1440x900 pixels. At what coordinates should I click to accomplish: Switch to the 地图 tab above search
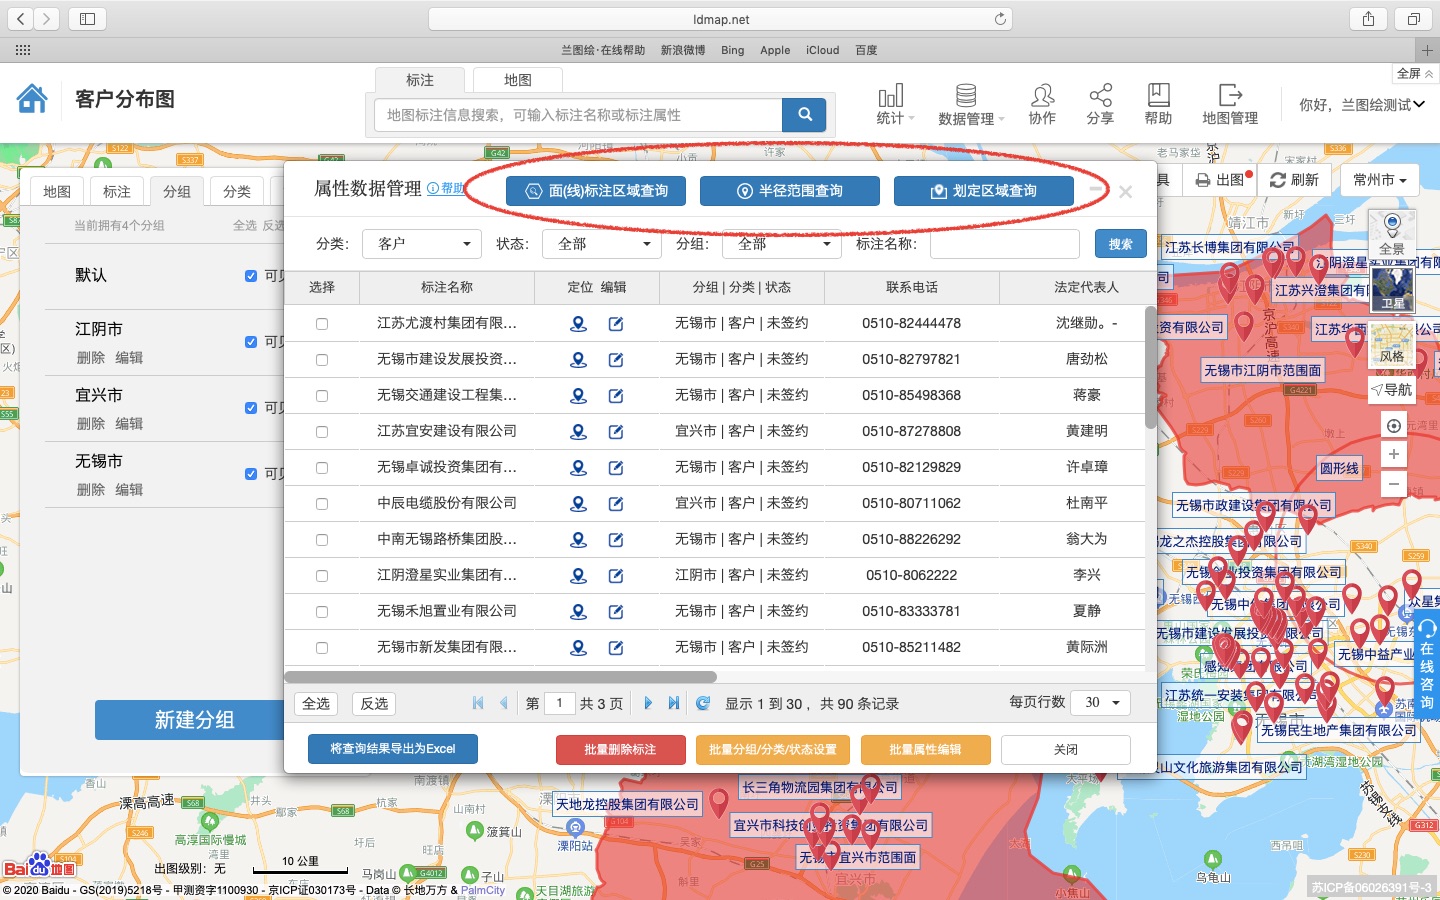pyautogui.click(x=517, y=80)
